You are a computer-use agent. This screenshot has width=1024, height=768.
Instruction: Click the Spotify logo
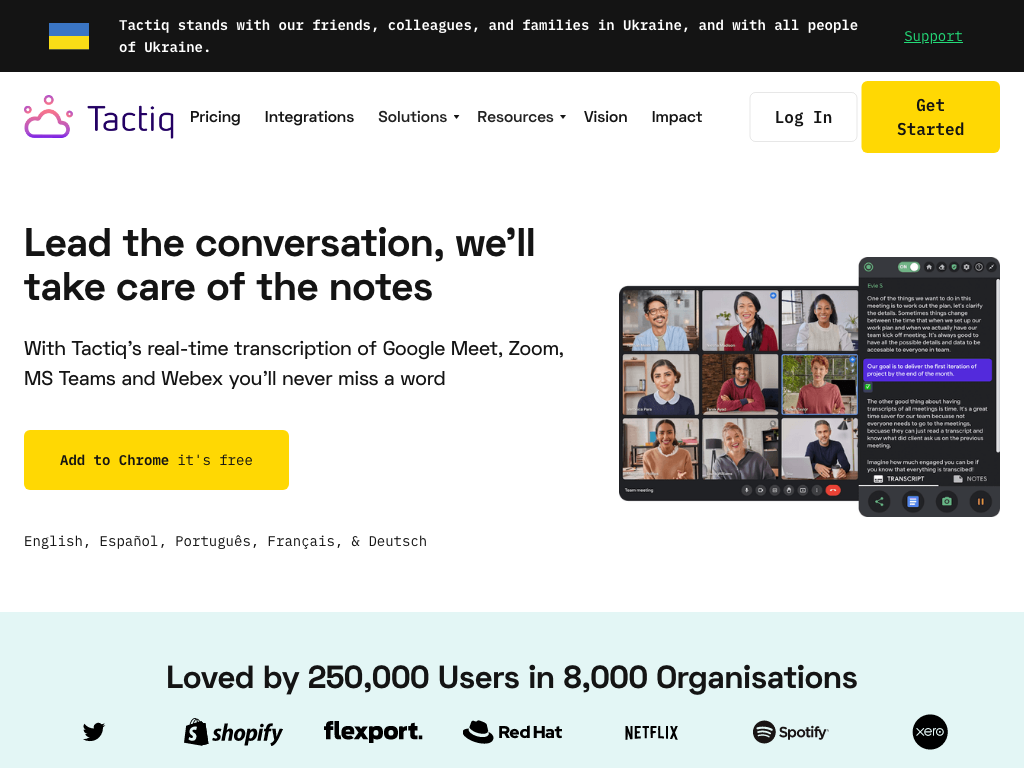[790, 732]
